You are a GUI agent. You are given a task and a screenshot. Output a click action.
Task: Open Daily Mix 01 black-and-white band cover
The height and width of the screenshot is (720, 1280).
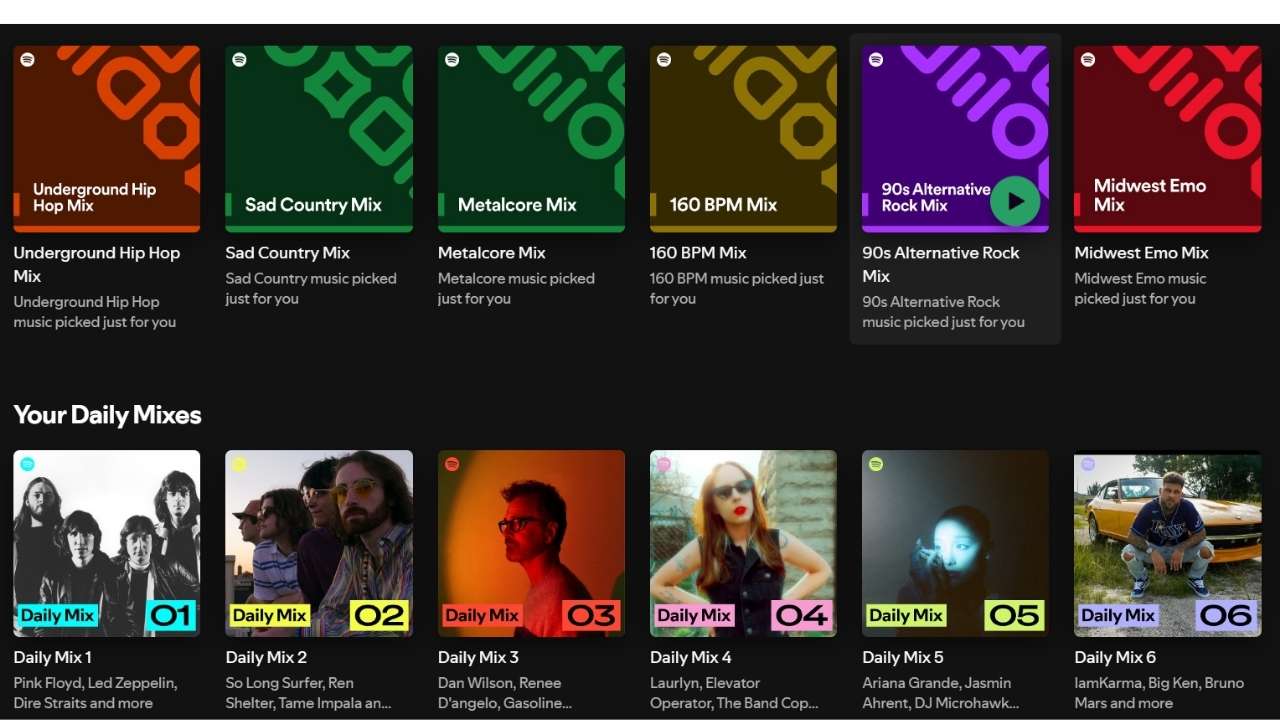pos(107,543)
